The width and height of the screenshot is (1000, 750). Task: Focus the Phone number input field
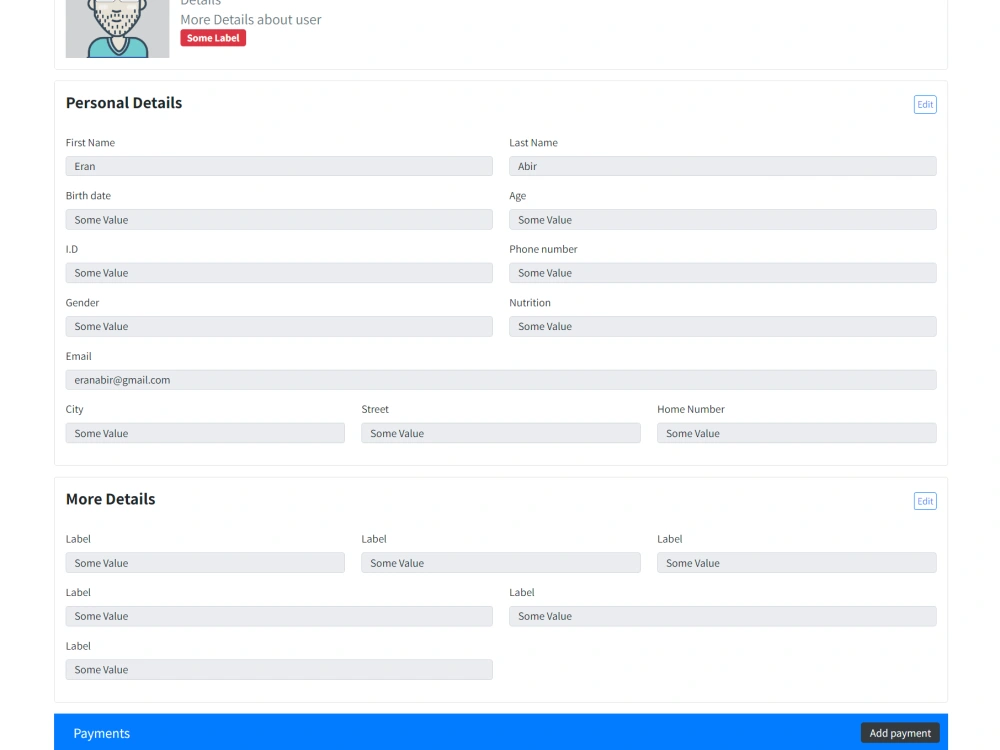point(723,273)
